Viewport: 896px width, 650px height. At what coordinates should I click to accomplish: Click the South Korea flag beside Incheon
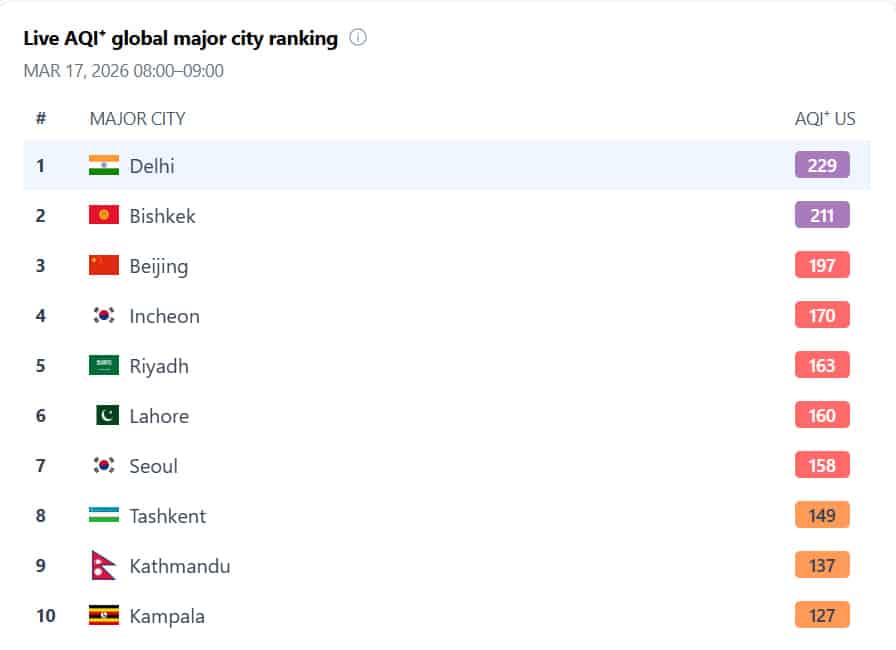(103, 315)
